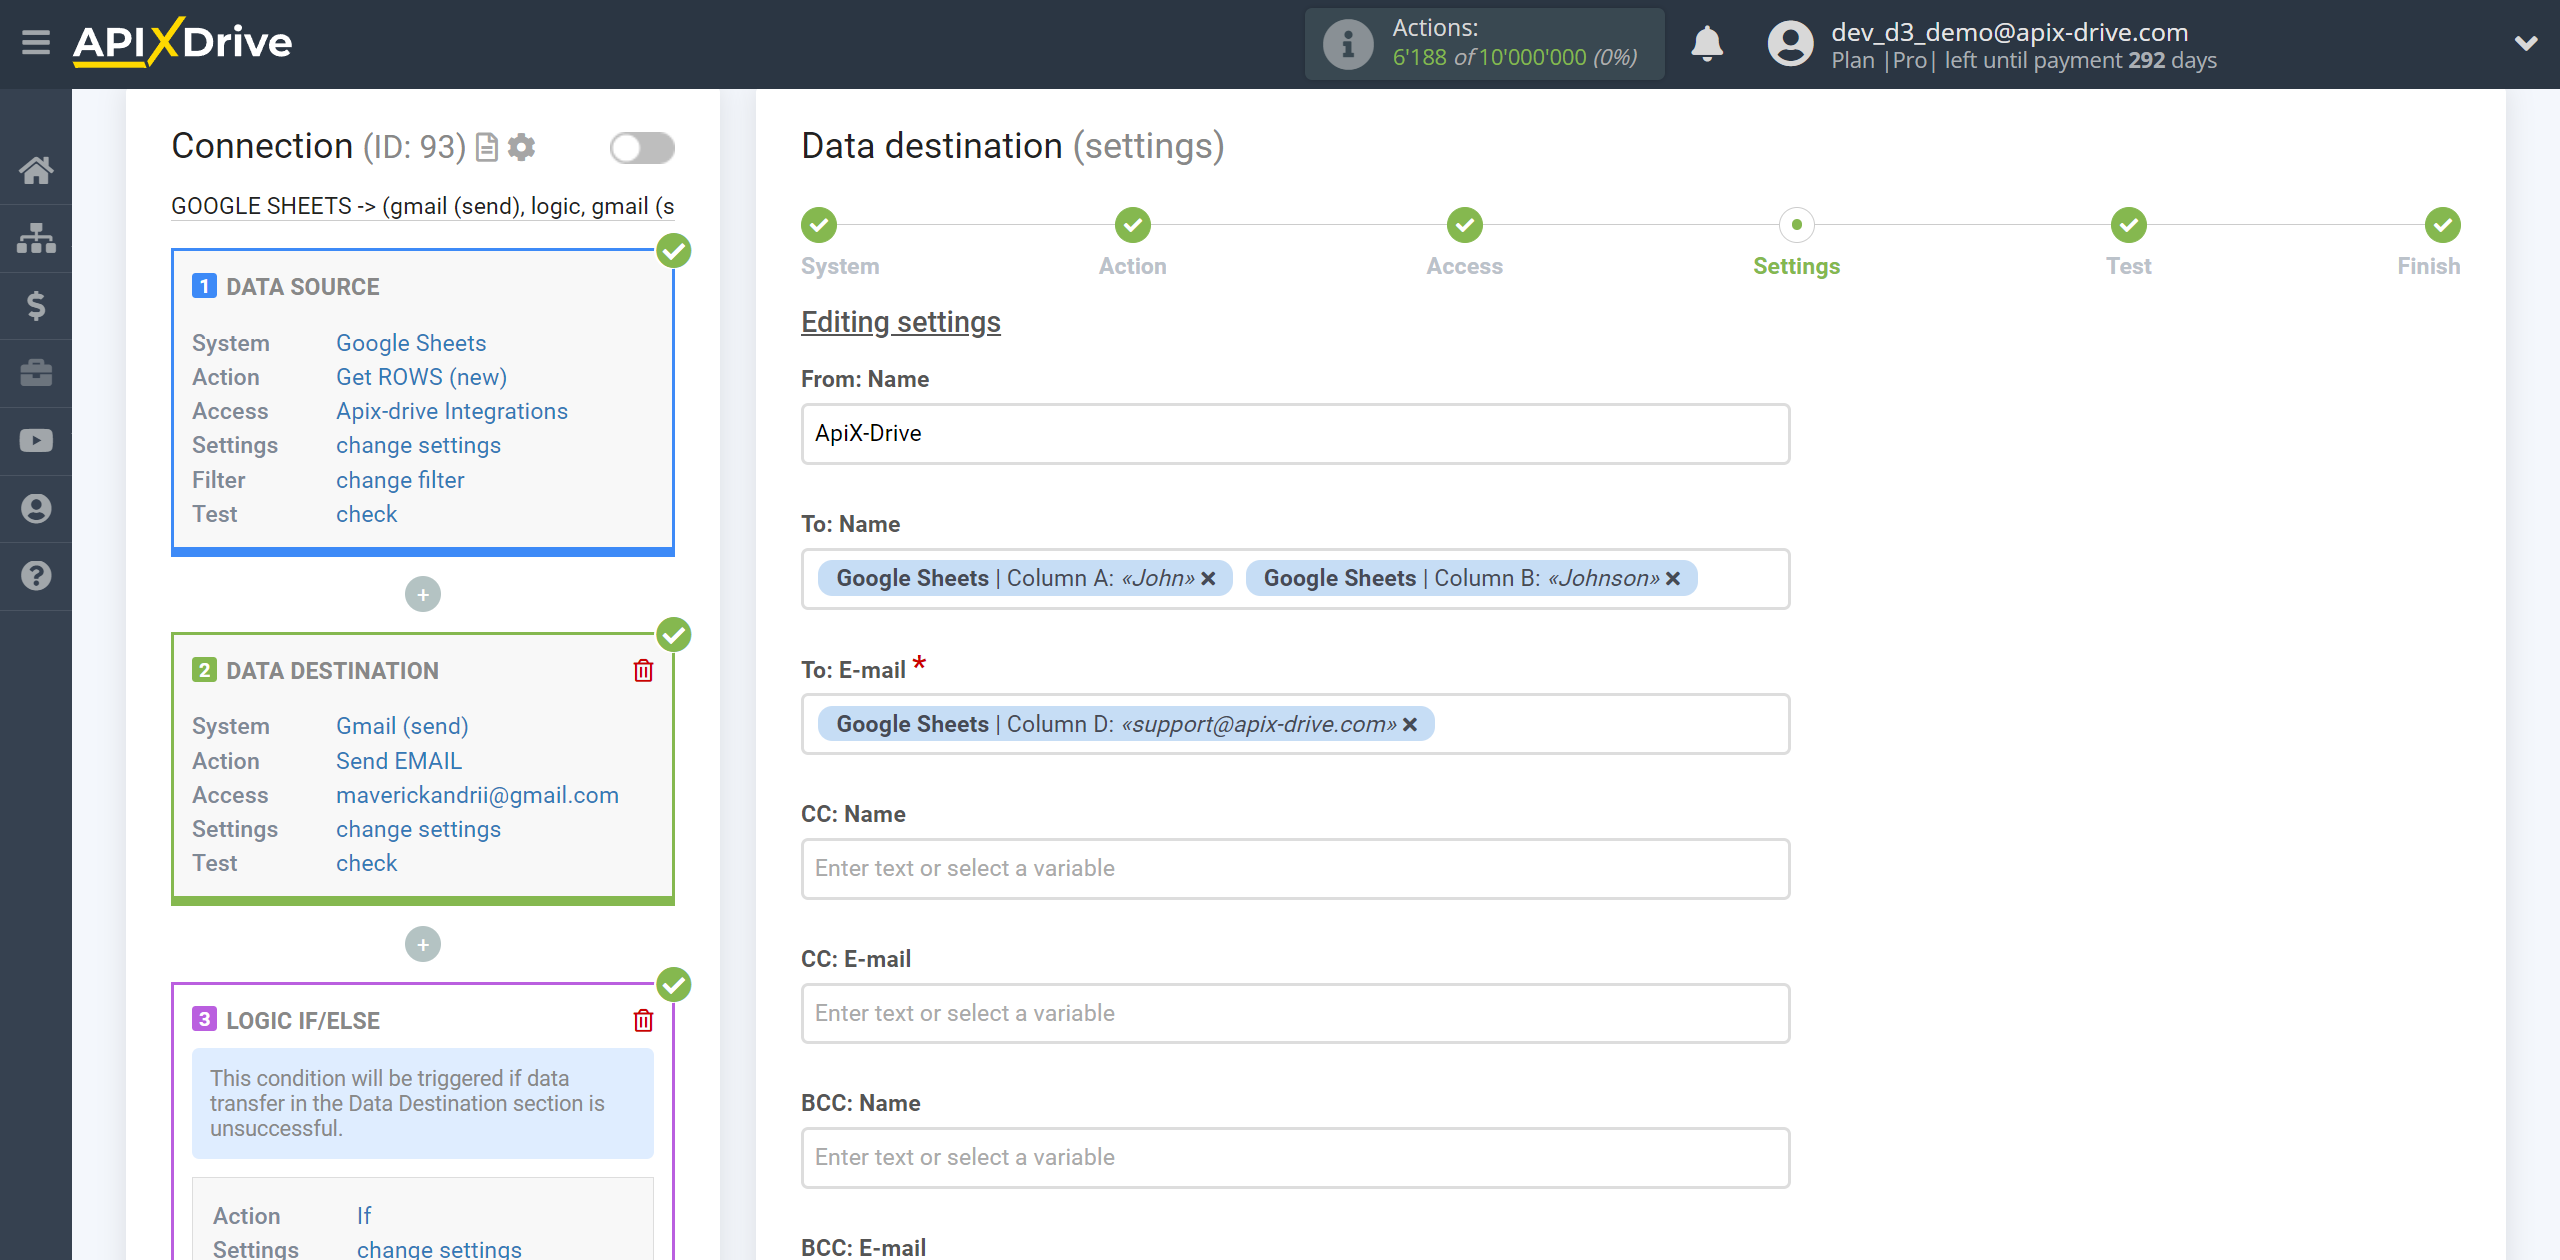Image resolution: width=2560 pixels, height=1260 pixels.
Task: Open notifications bell
Action: (1707, 44)
